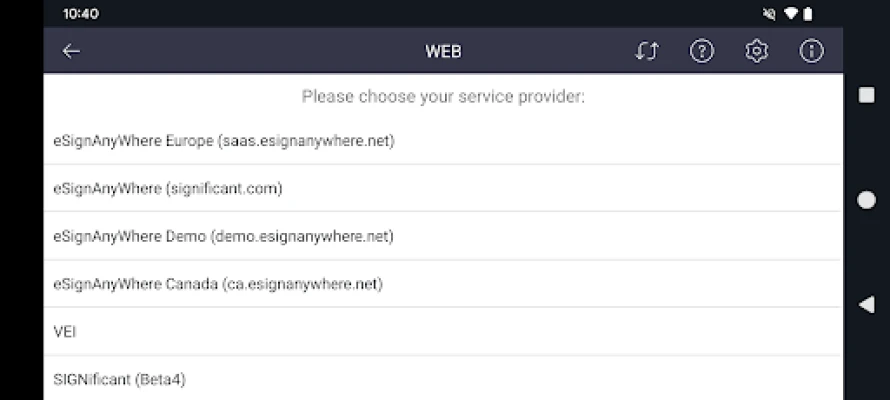Screen dimensions: 890x400
Task: Choose the VEI service provider
Action: 65,331
